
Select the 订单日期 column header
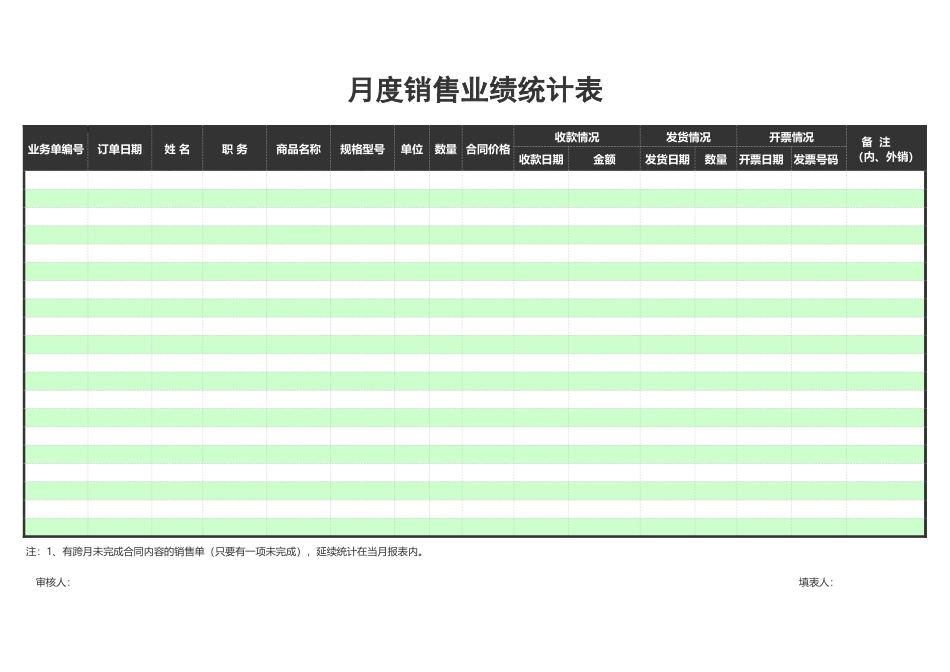pos(119,148)
